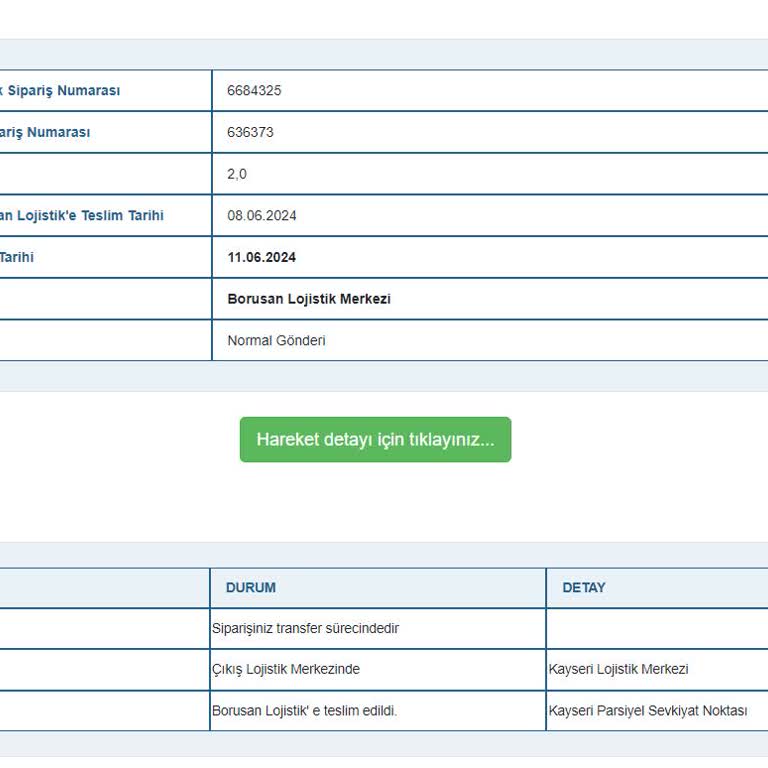Click Borusan Lojistik Merkezi text
This screenshot has height=768, width=768.
click(309, 299)
